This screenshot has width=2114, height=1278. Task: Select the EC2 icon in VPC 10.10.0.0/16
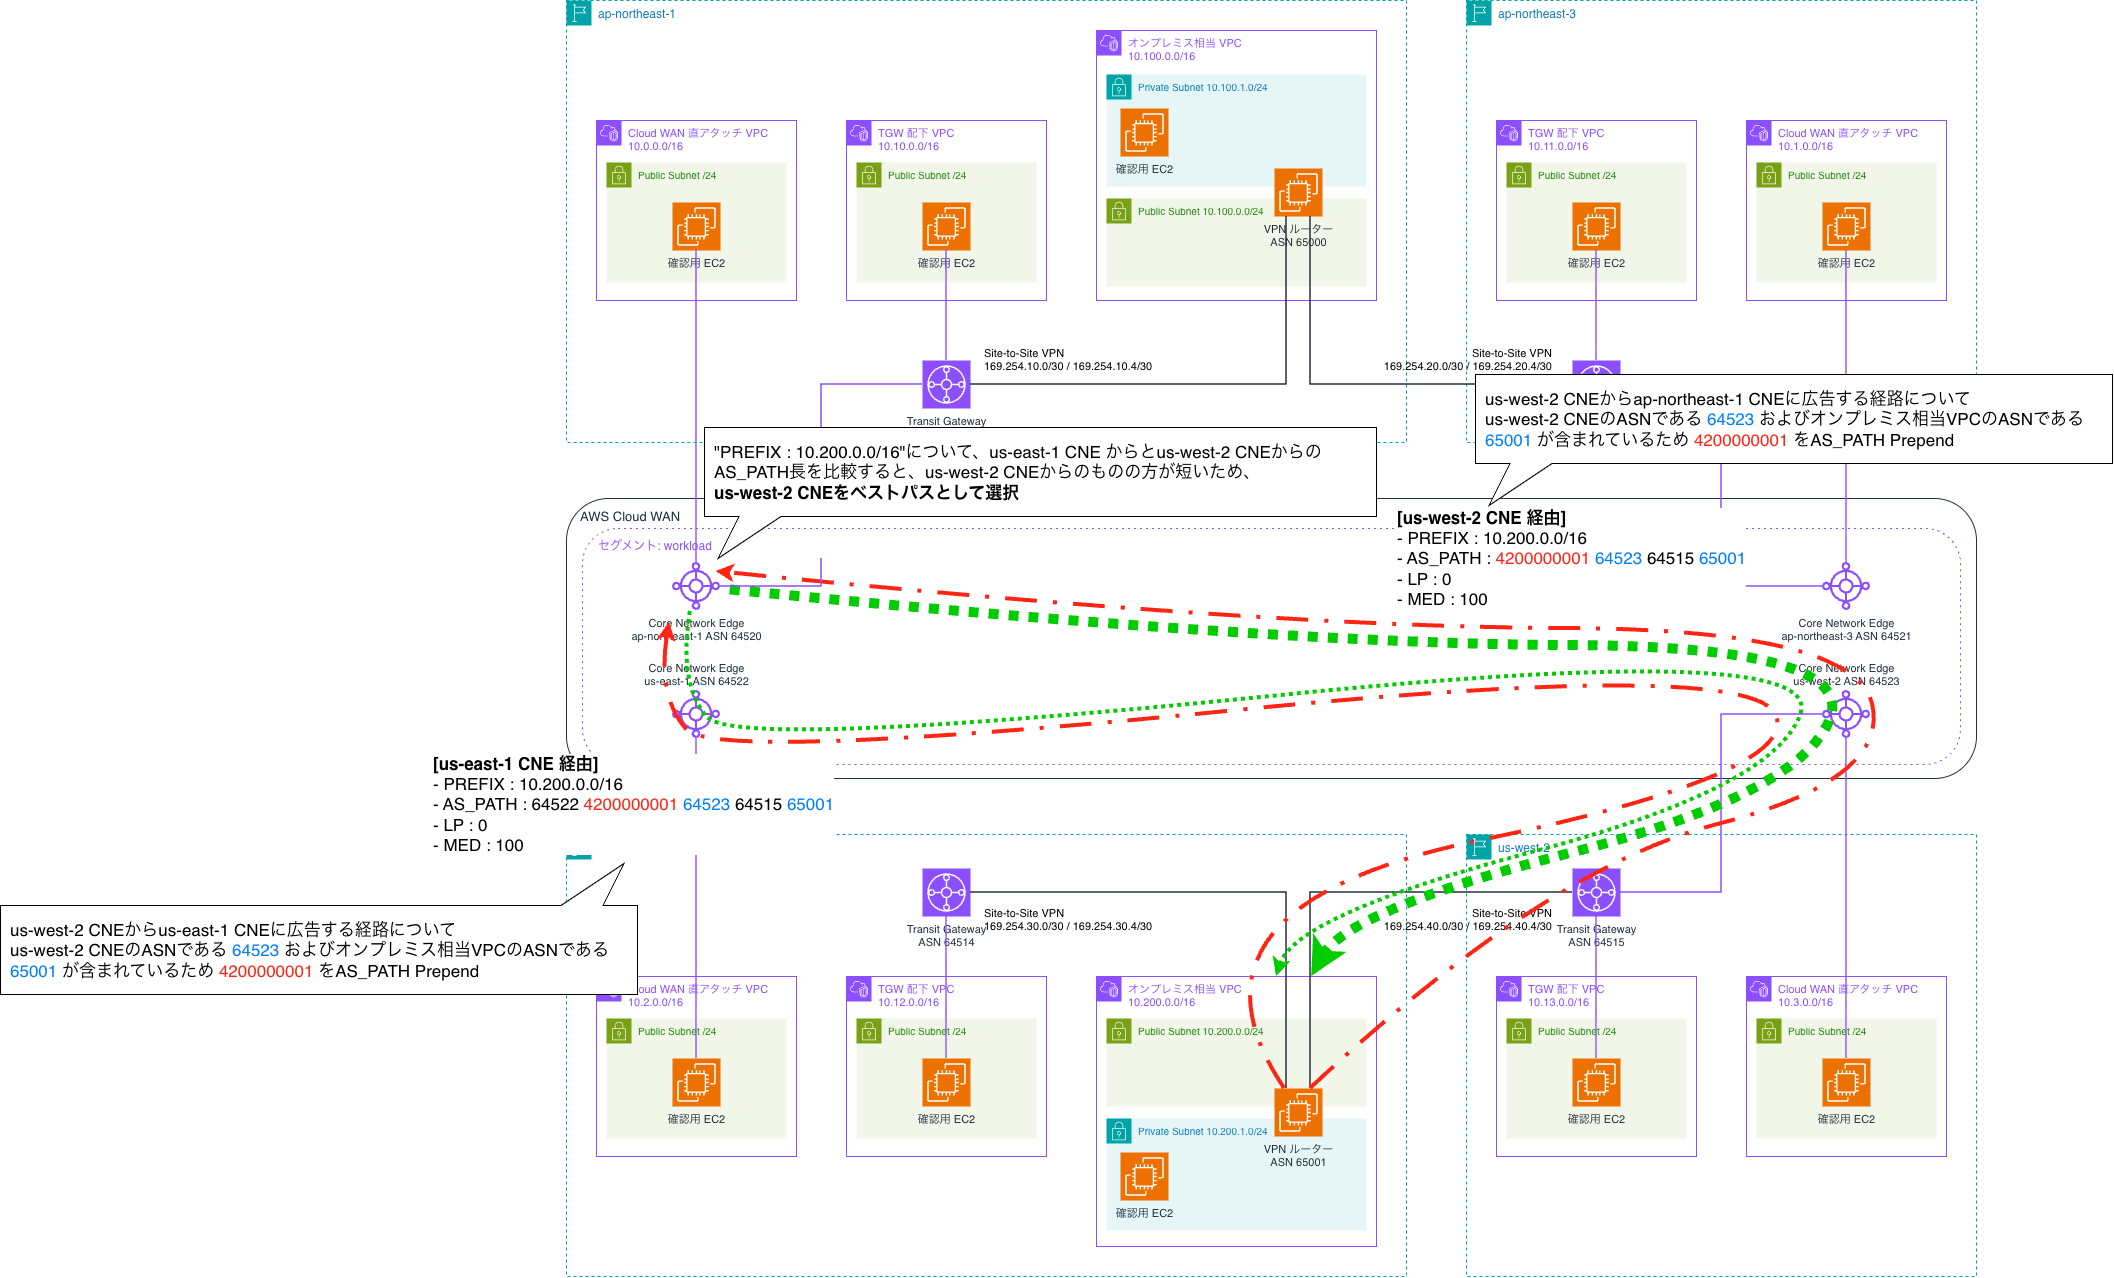click(946, 227)
